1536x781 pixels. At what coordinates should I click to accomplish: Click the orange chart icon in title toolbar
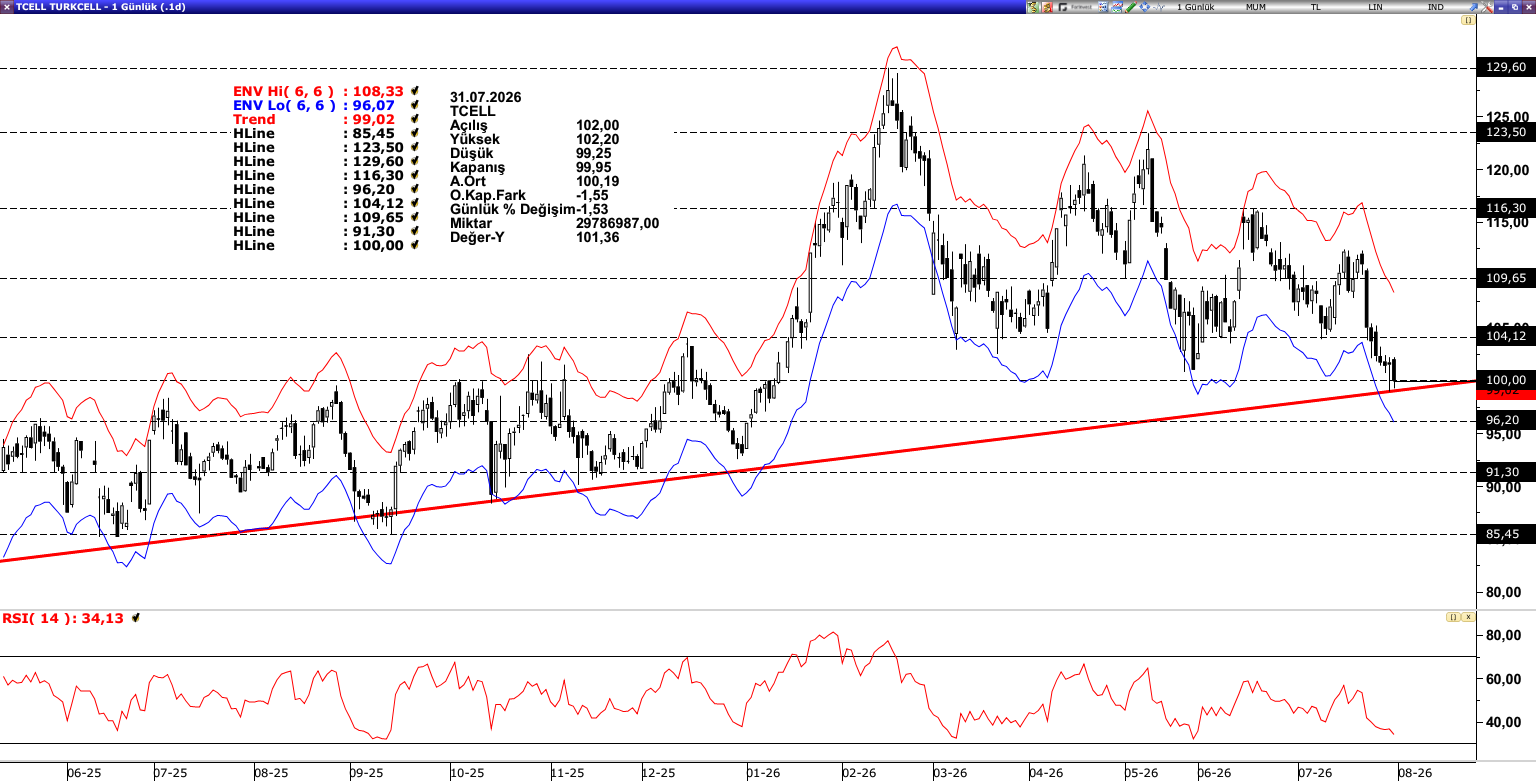click(1047, 7)
